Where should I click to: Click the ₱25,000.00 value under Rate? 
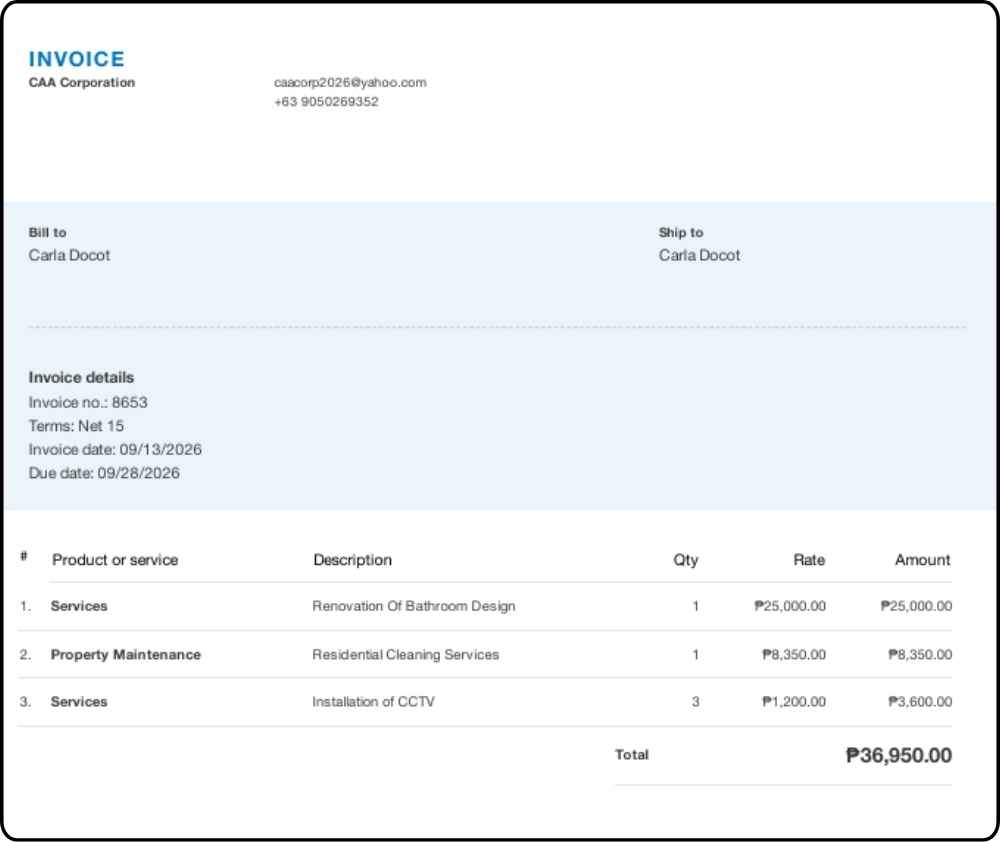pyautogui.click(x=790, y=606)
